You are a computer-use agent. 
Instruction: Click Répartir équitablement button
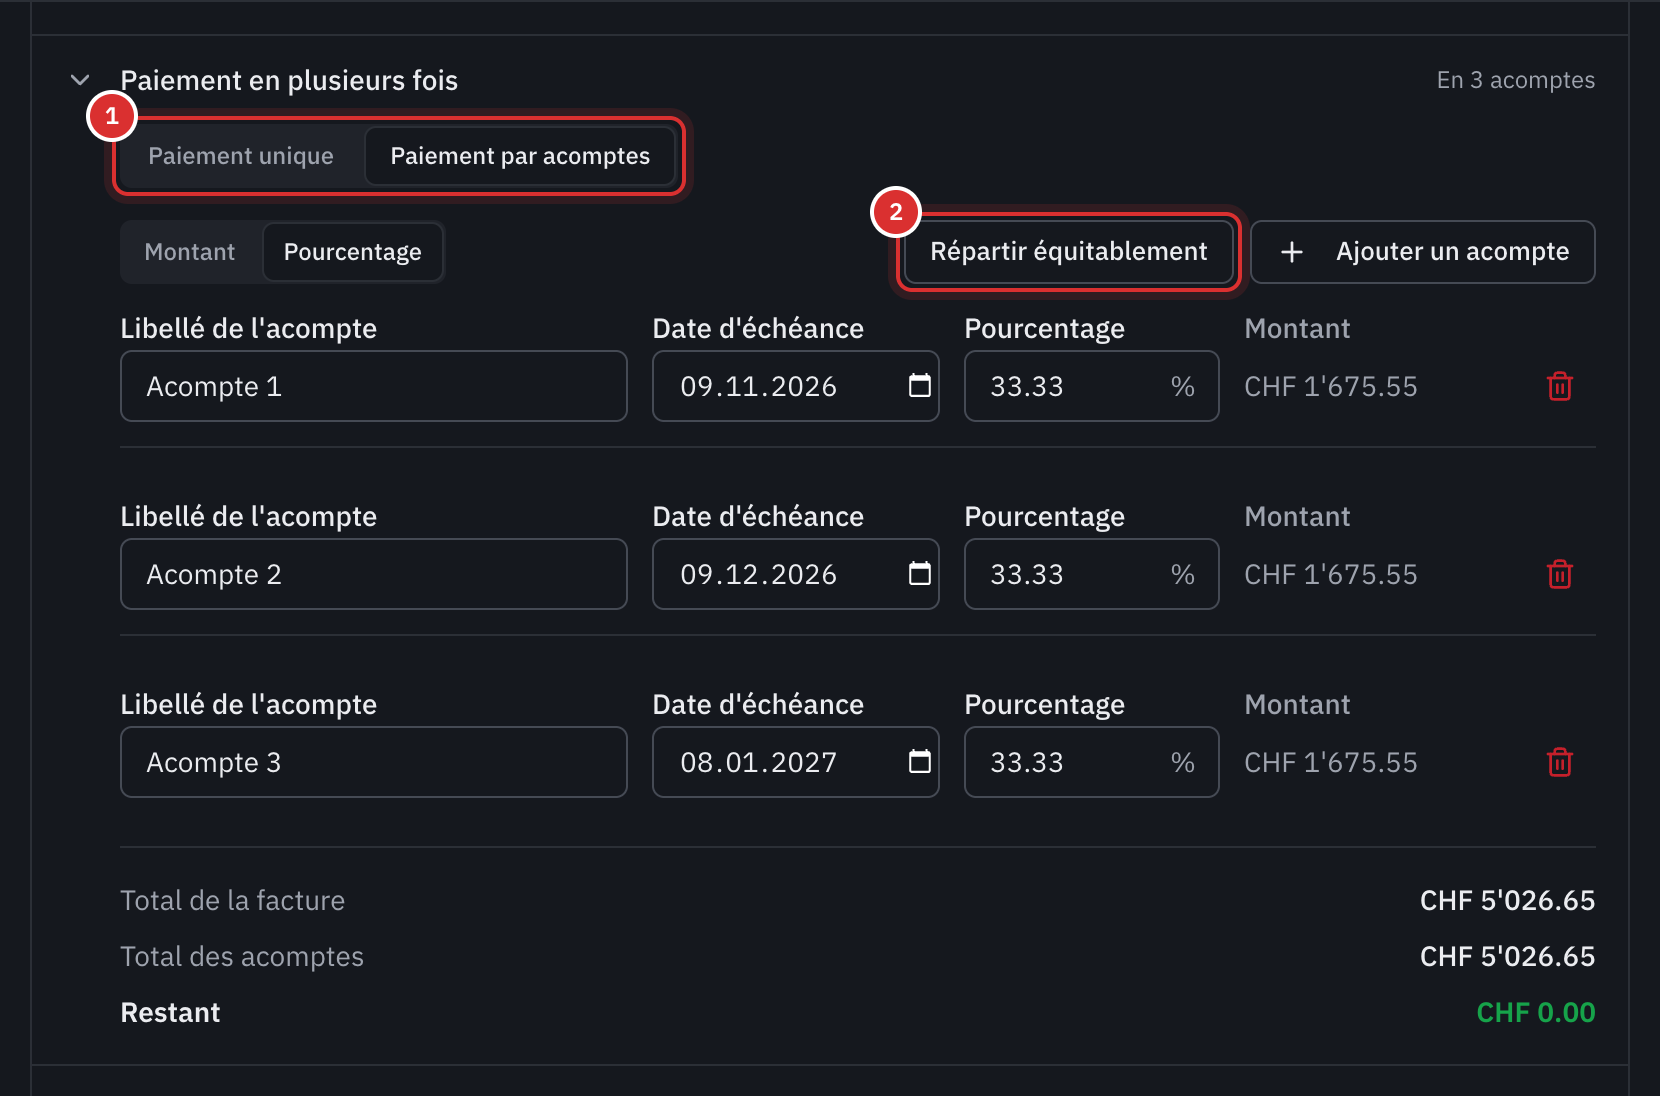coord(1068,252)
